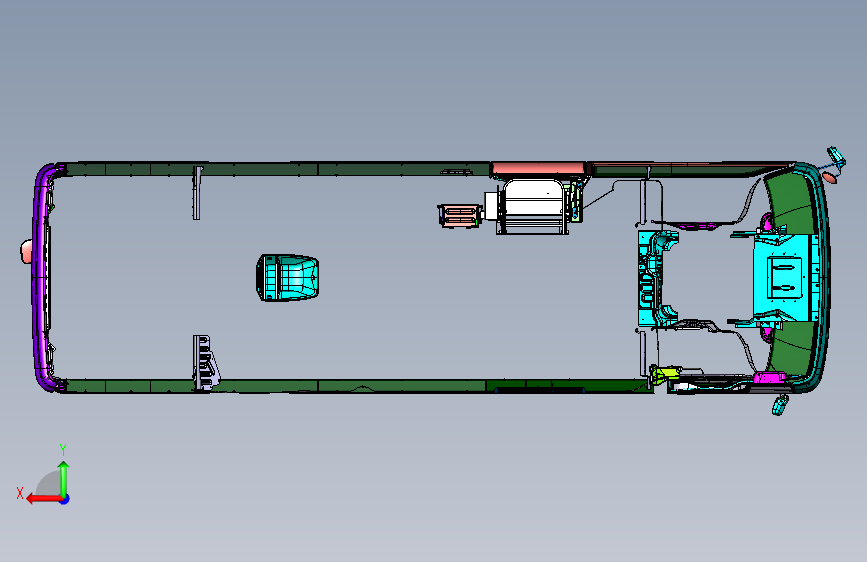Select the grey bracket on the lower wall
Image resolution: width=867 pixels, height=562 pixels.
(206, 362)
